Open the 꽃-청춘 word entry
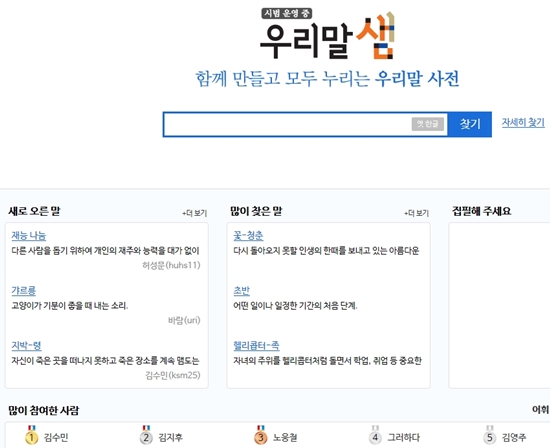This screenshot has width=550, height=448. point(248,235)
